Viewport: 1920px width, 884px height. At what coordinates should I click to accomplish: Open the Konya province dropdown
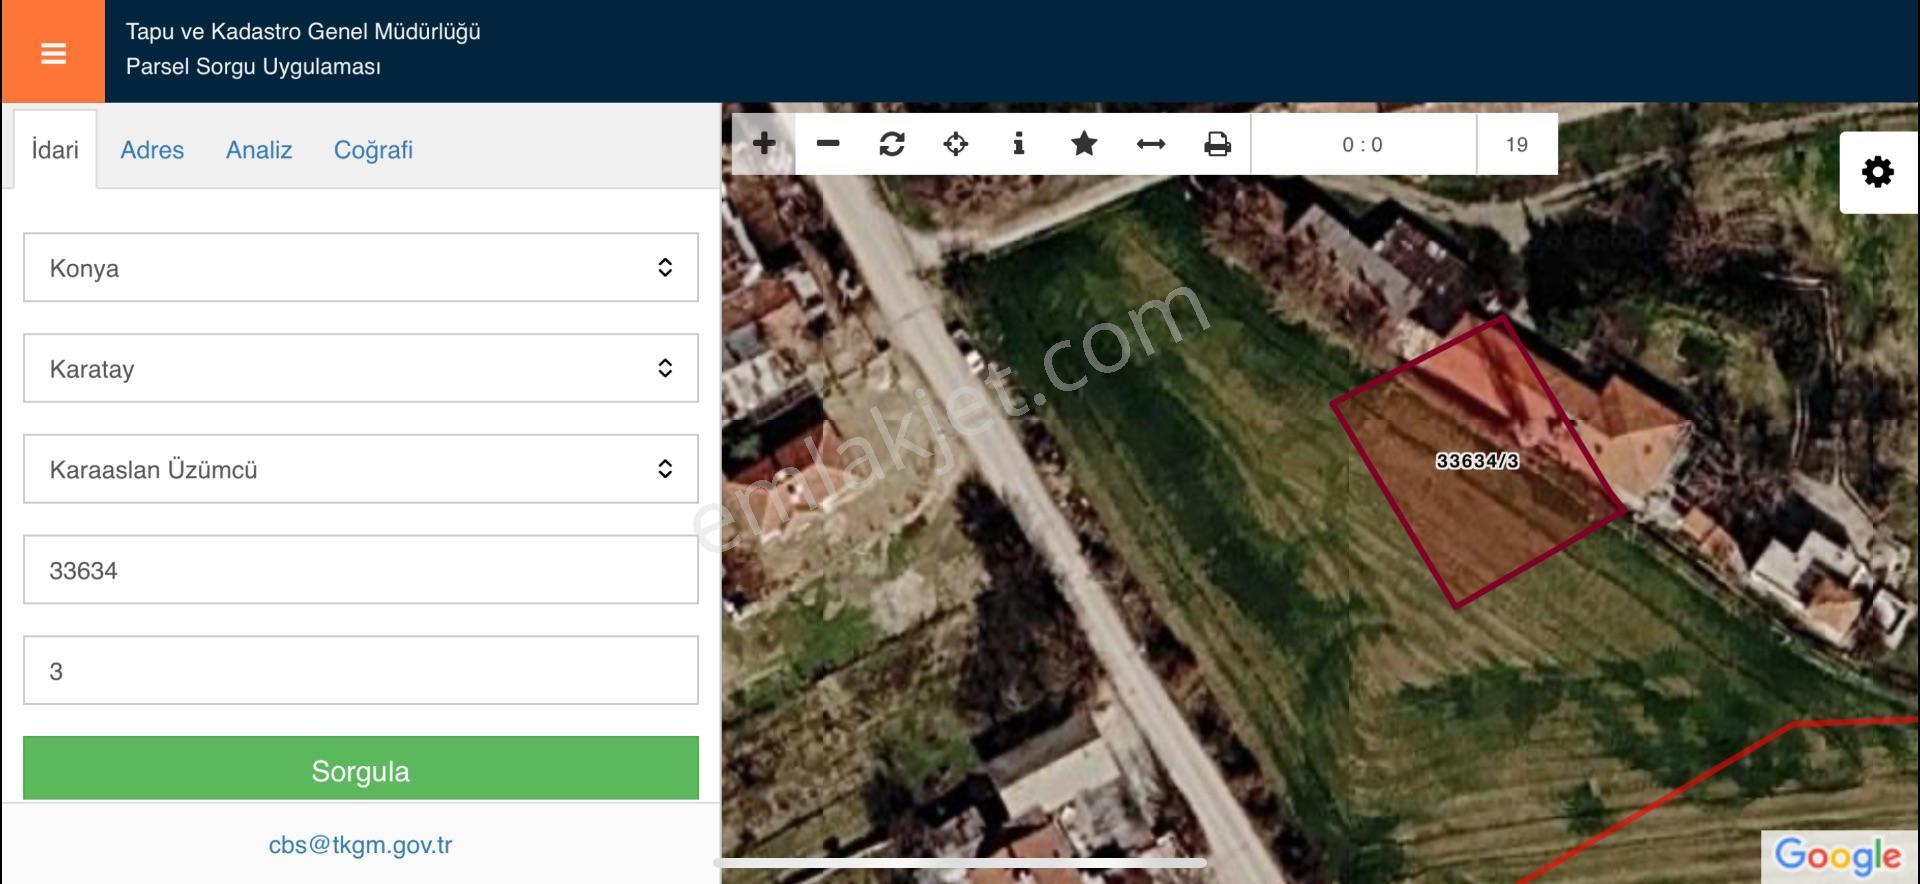(x=361, y=268)
